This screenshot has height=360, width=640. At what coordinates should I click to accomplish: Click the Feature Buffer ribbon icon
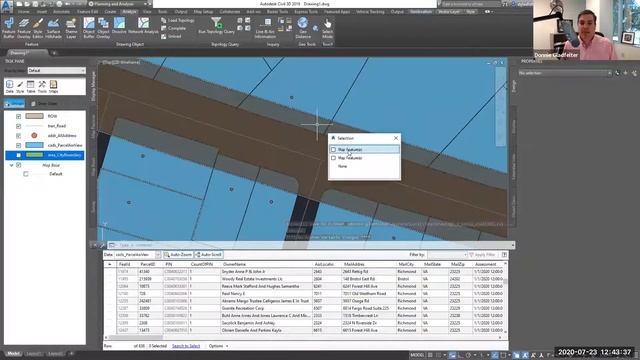tap(9, 28)
